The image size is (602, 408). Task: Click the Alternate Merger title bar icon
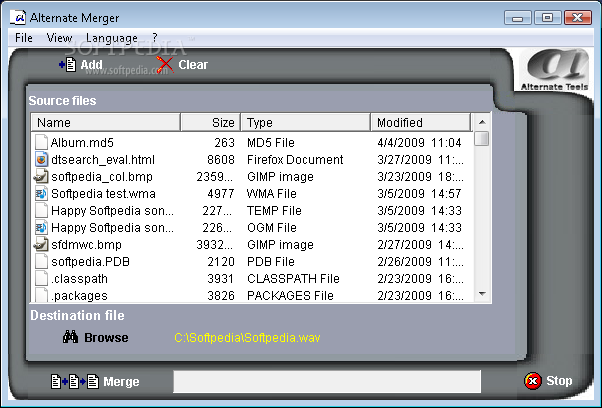18,17
